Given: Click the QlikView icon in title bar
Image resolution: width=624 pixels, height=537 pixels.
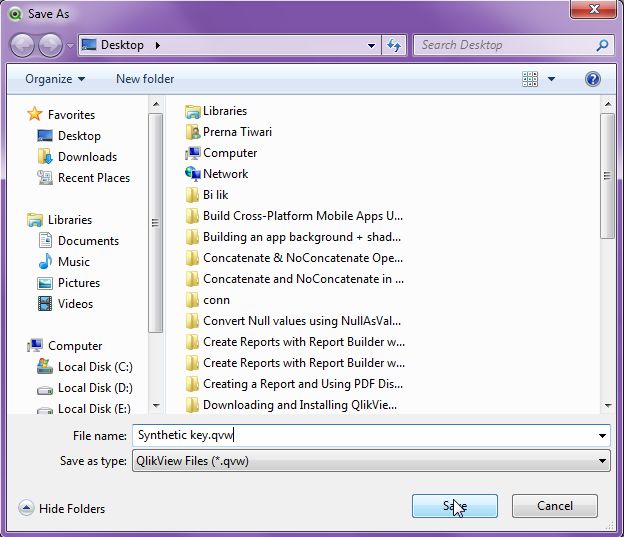Looking at the screenshot, I should pos(15,14).
